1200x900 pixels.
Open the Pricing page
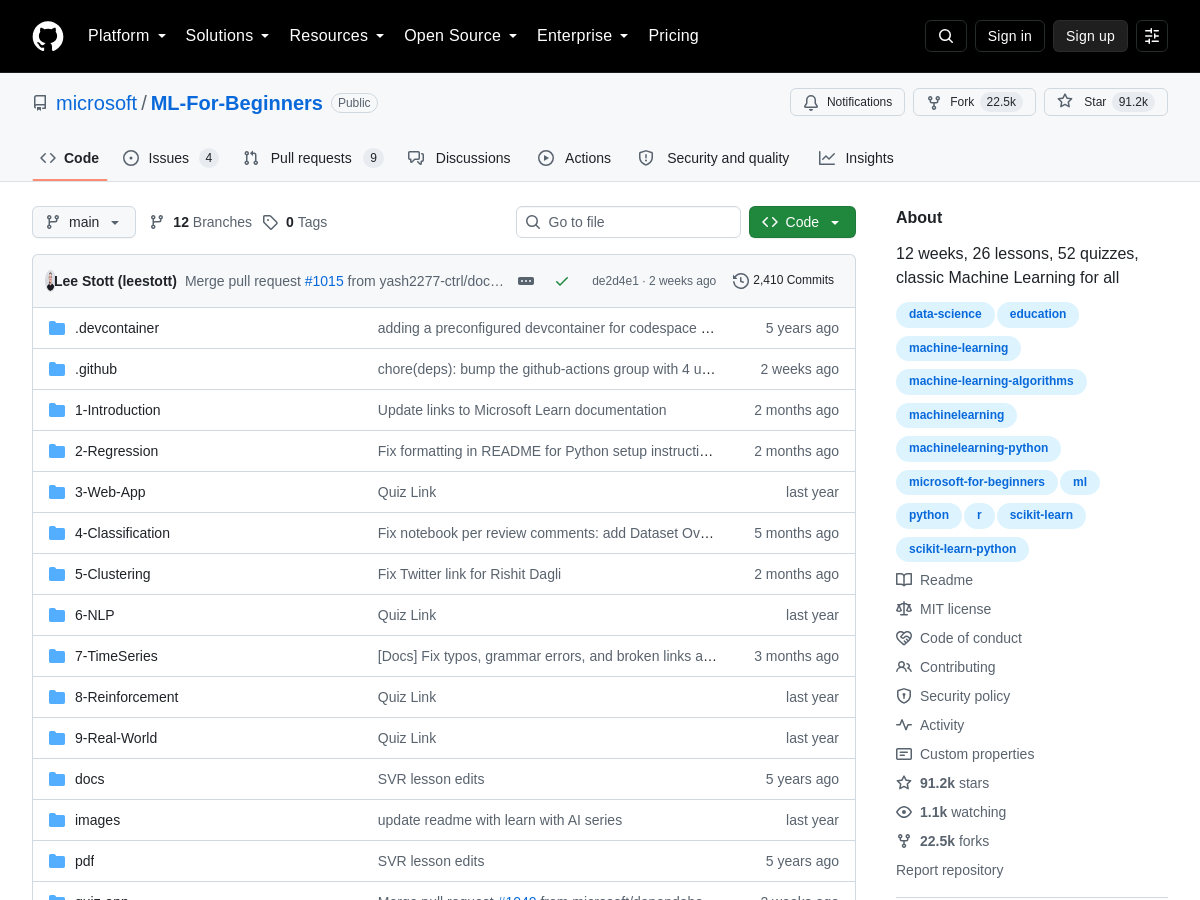(x=673, y=36)
